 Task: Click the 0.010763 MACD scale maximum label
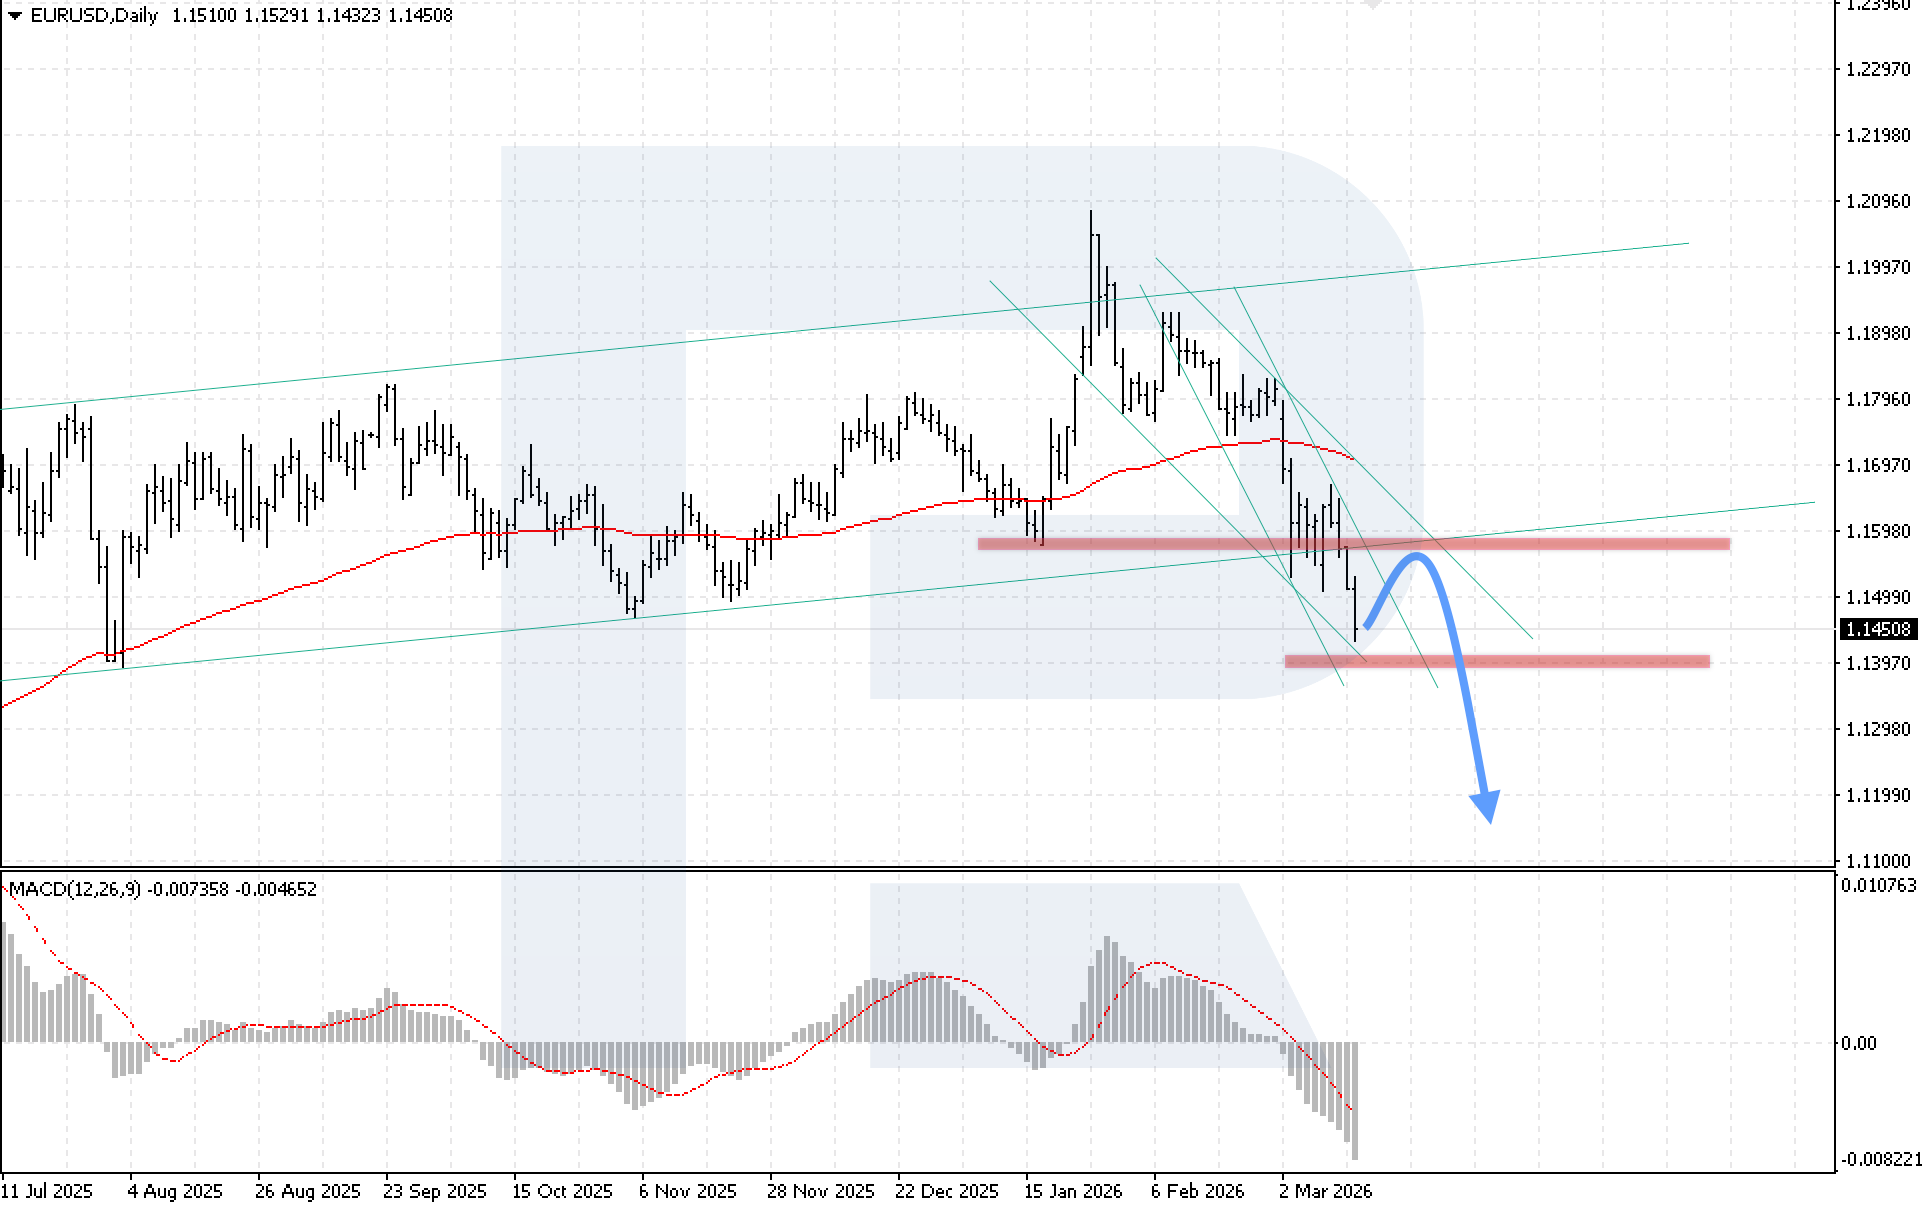pos(1879,885)
